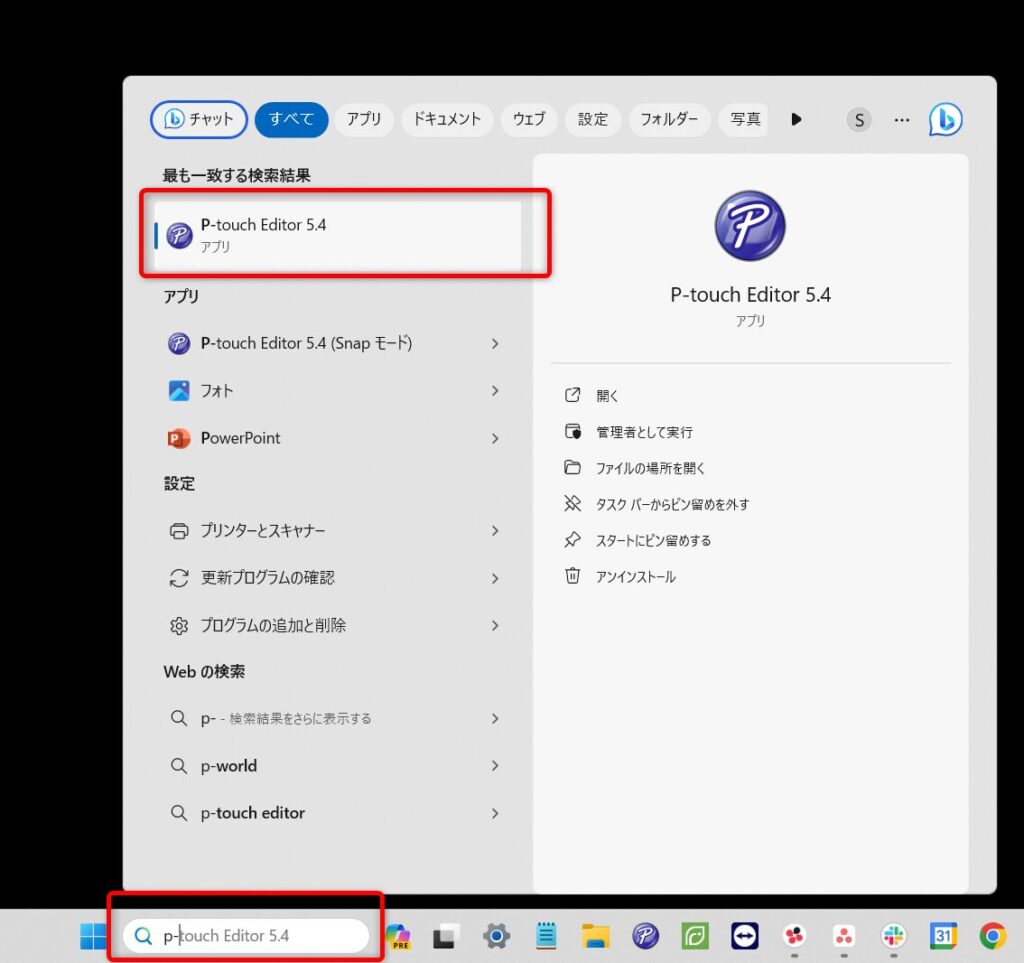
Task: Select the 写真 filter tab
Action: click(744, 119)
